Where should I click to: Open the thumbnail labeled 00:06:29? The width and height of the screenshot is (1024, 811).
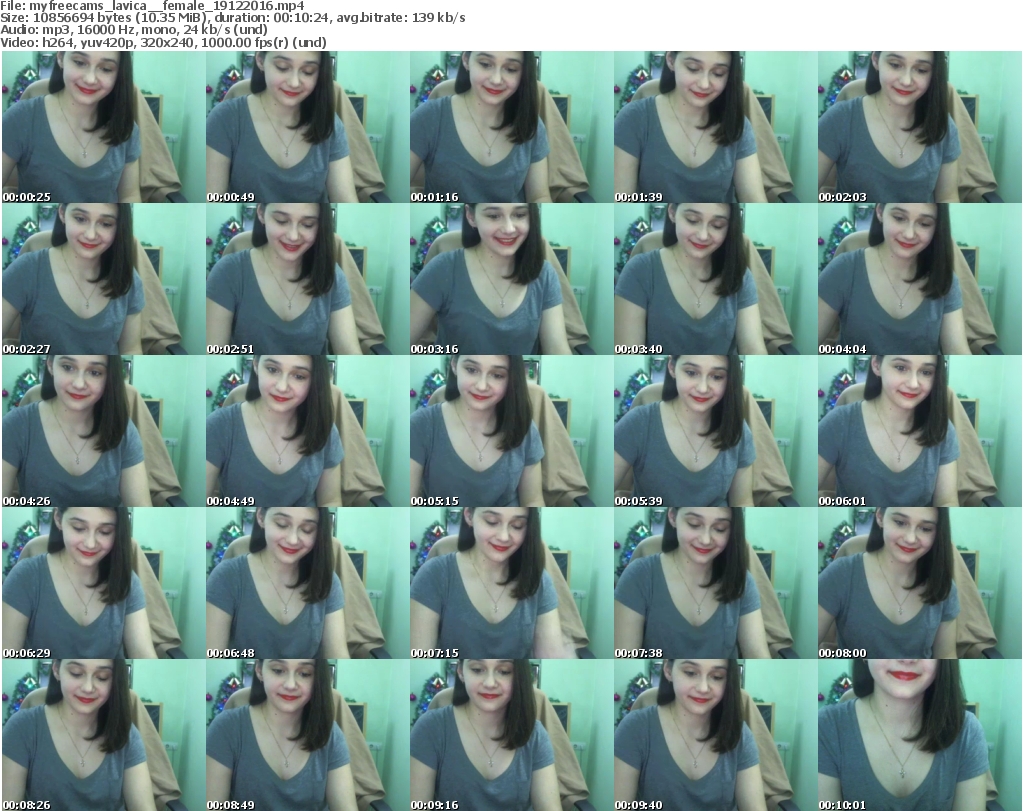104,583
